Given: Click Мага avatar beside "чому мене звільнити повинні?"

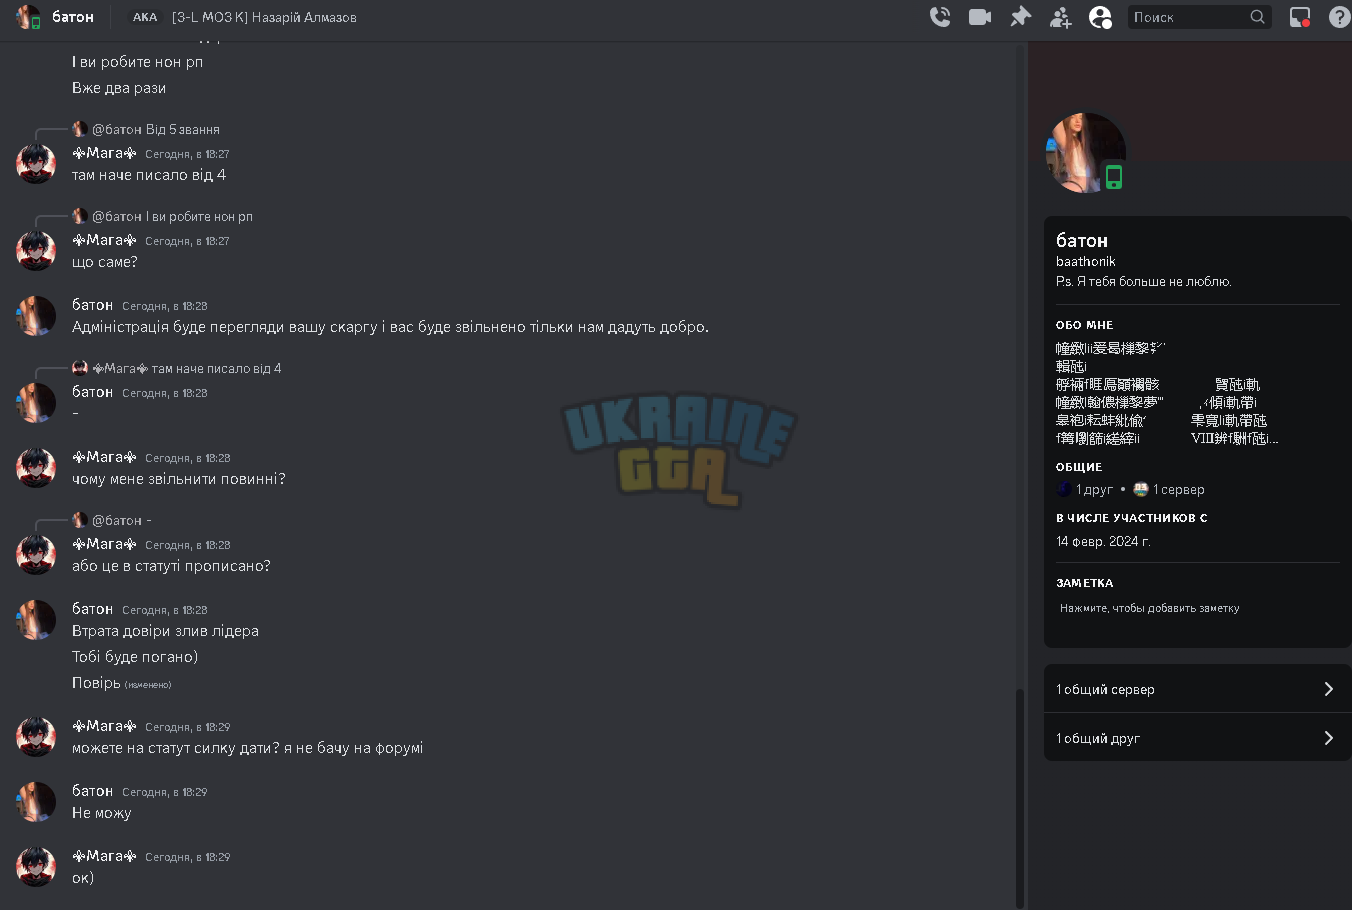Looking at the screenshot, I should click(x=36, y=468).
